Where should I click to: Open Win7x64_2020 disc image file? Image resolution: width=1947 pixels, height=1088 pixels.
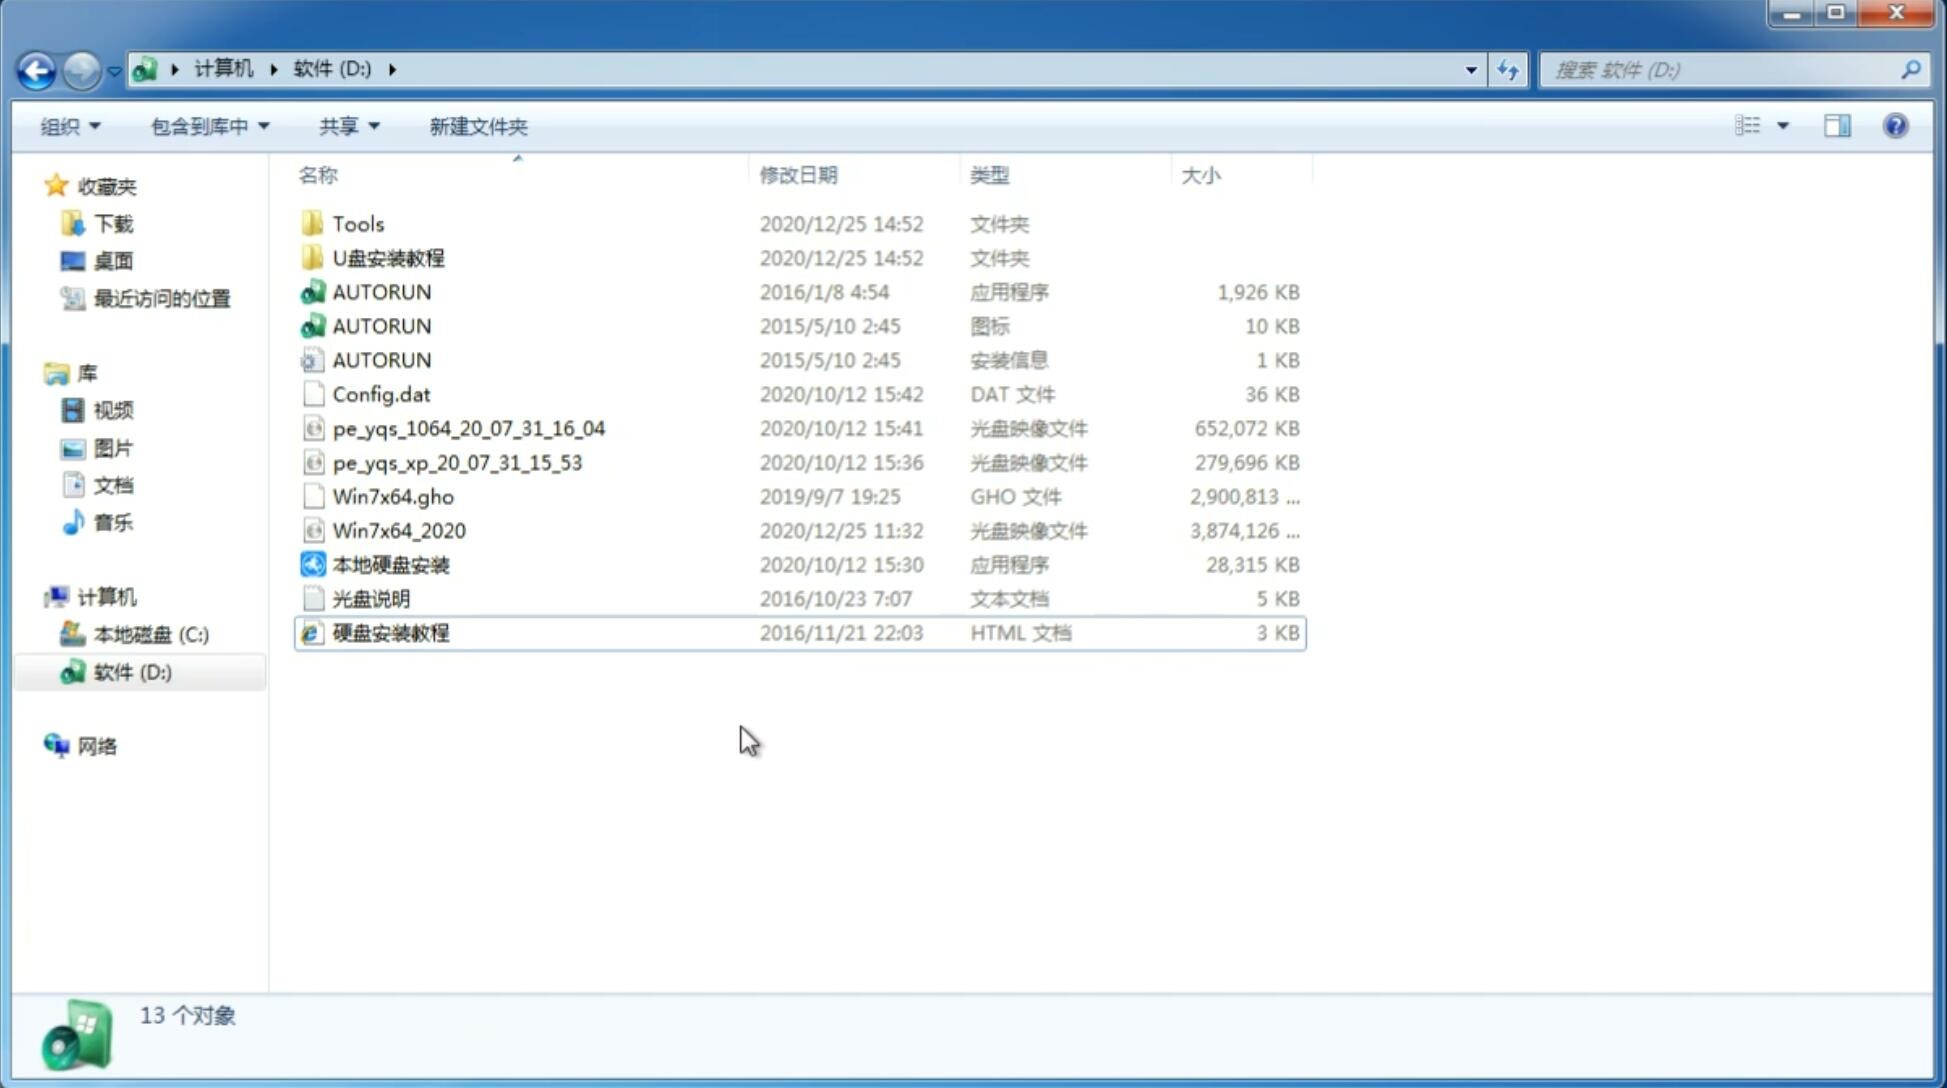pyautogui.click(x=397, y=531)
